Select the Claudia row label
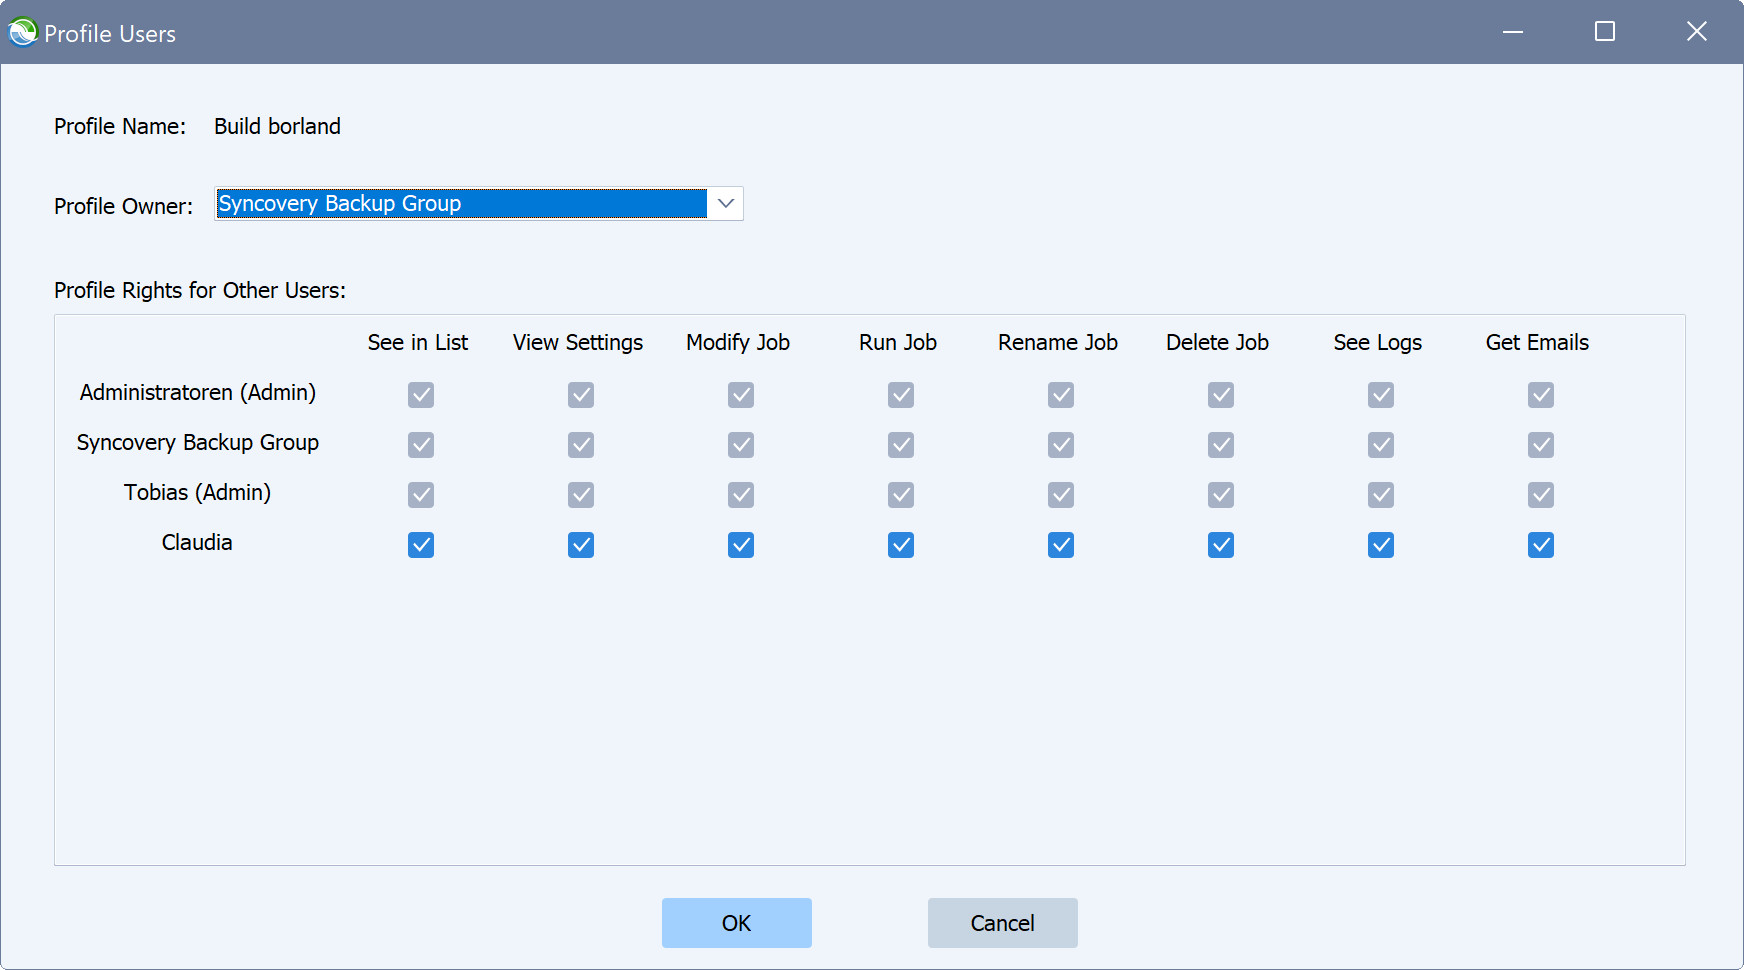 [196, 542]
